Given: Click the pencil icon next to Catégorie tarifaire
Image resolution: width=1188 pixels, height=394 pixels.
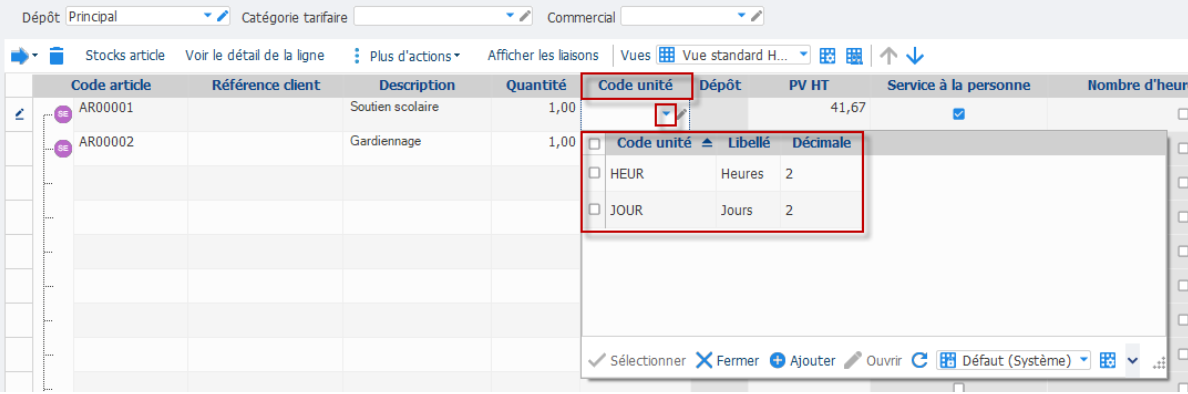Looking at the screenshot, I should pyautogui.click(x=524, y=16).
